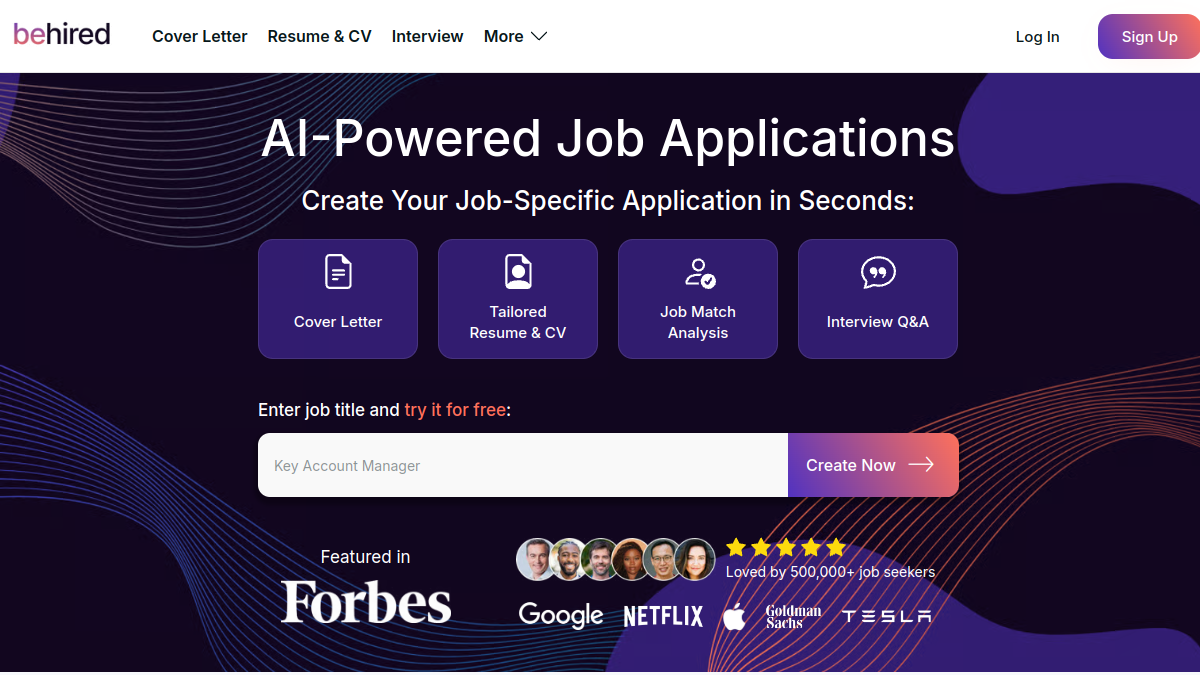Click the behired logo
This screenshot has width=1200, height=675.
[62, 35]
